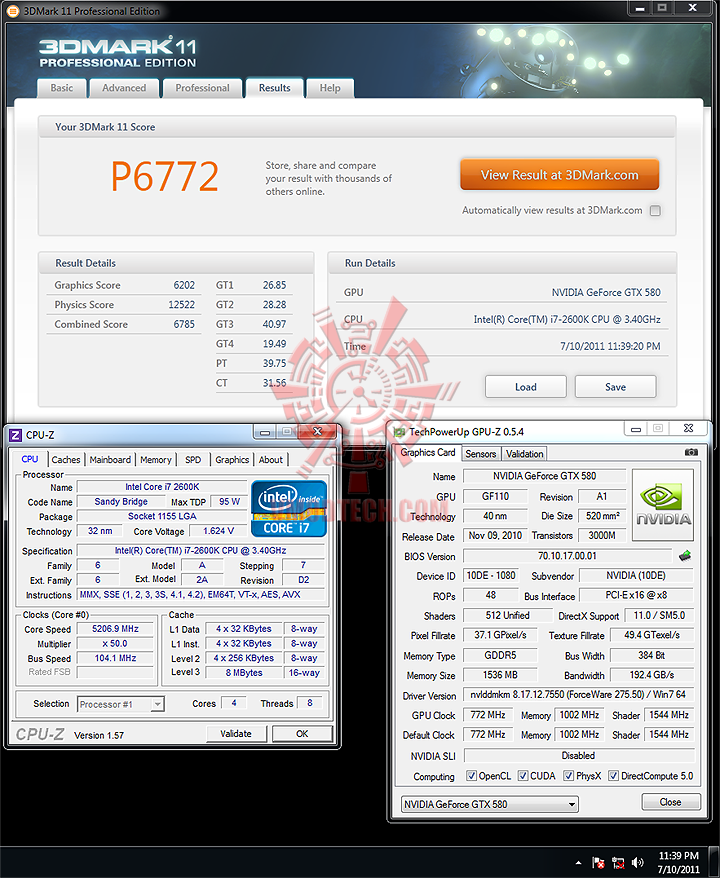Click the GPU-Z title bar icon
This screenshot has width=720, height=878.
point(399,432)
